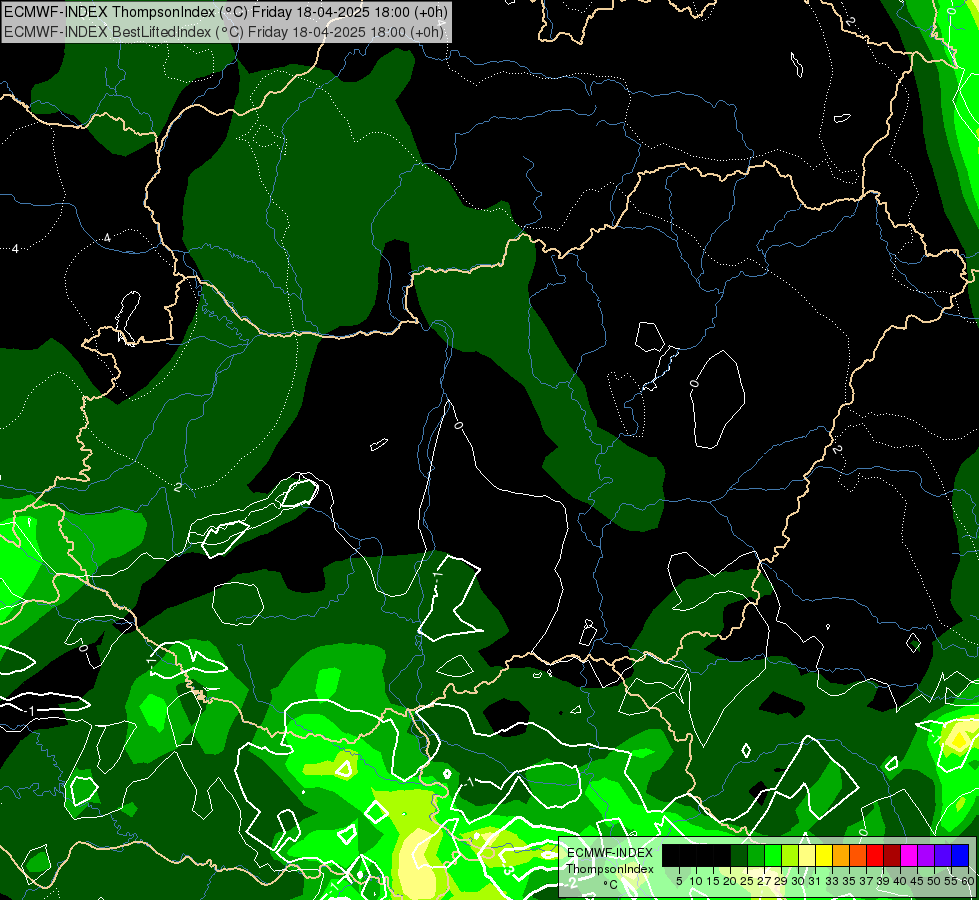Click the '°C' unit label in legend
The image size is (979, 900).
click(611, 884)
